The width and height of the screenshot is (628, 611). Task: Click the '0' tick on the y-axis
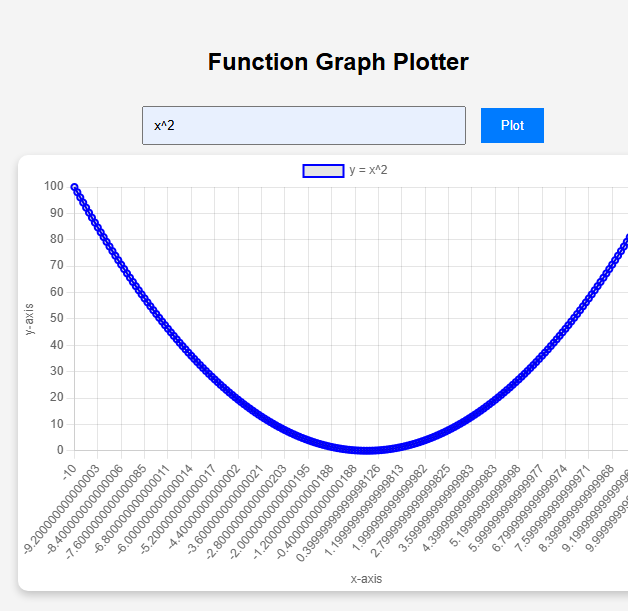tap(60, 450)
